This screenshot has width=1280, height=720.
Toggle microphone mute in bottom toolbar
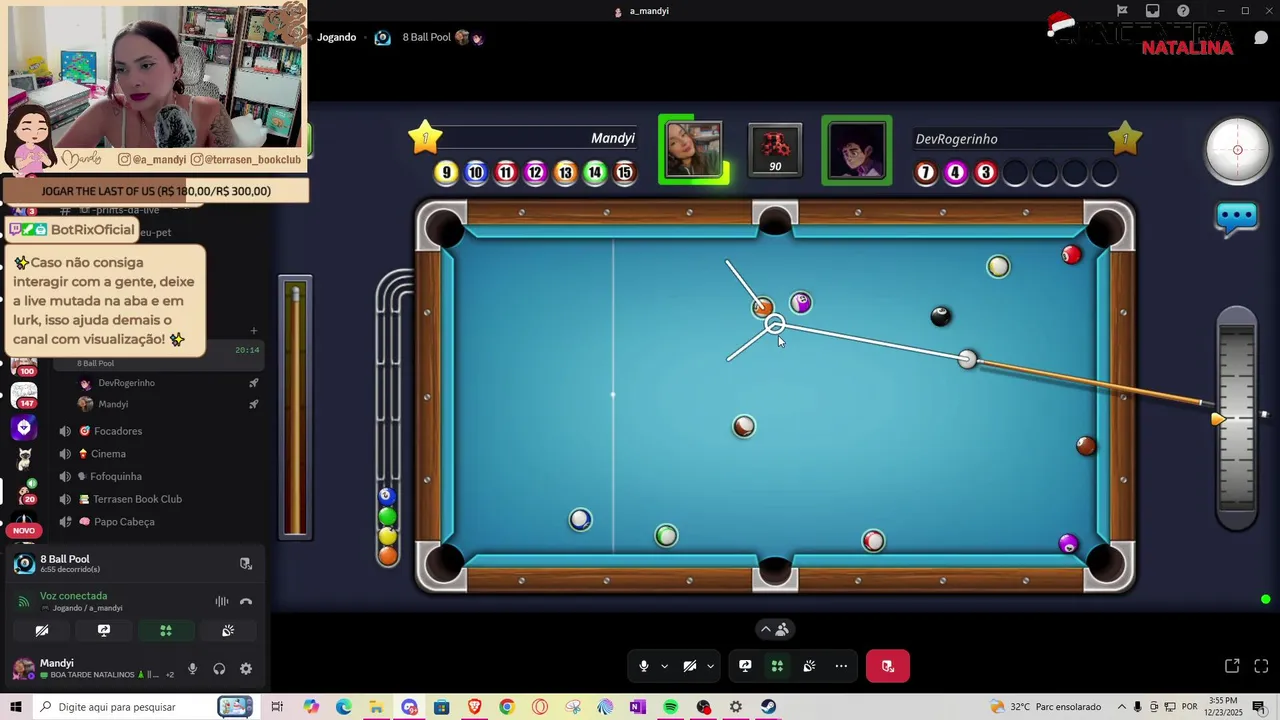coord(644,666)
